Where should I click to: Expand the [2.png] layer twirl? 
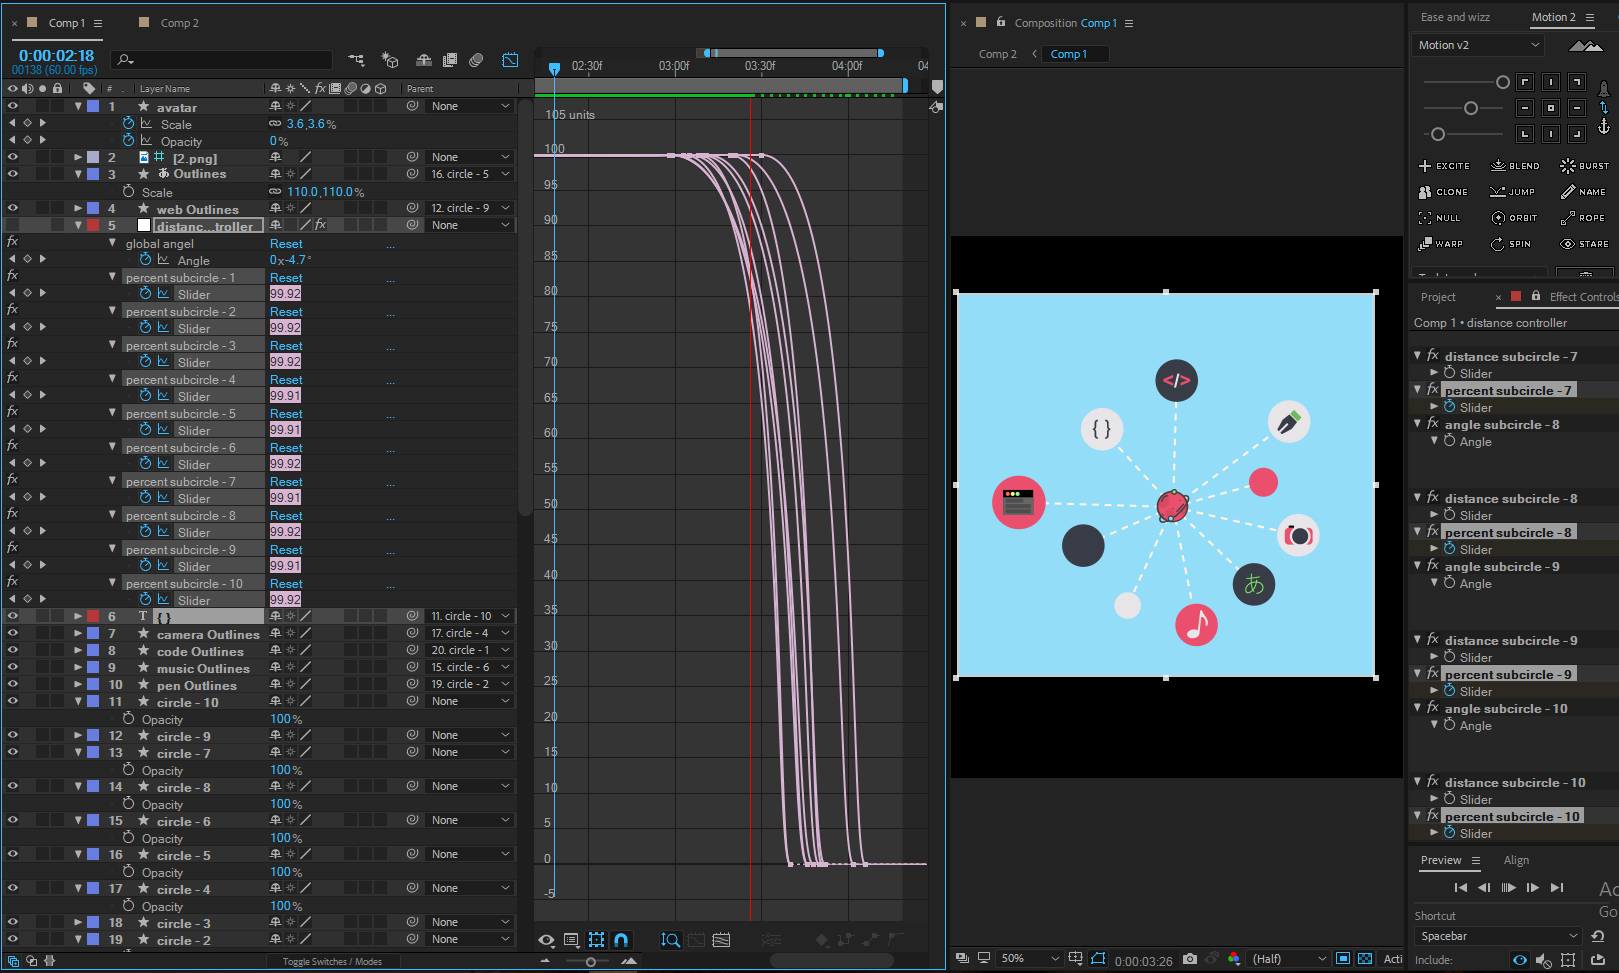78,157
